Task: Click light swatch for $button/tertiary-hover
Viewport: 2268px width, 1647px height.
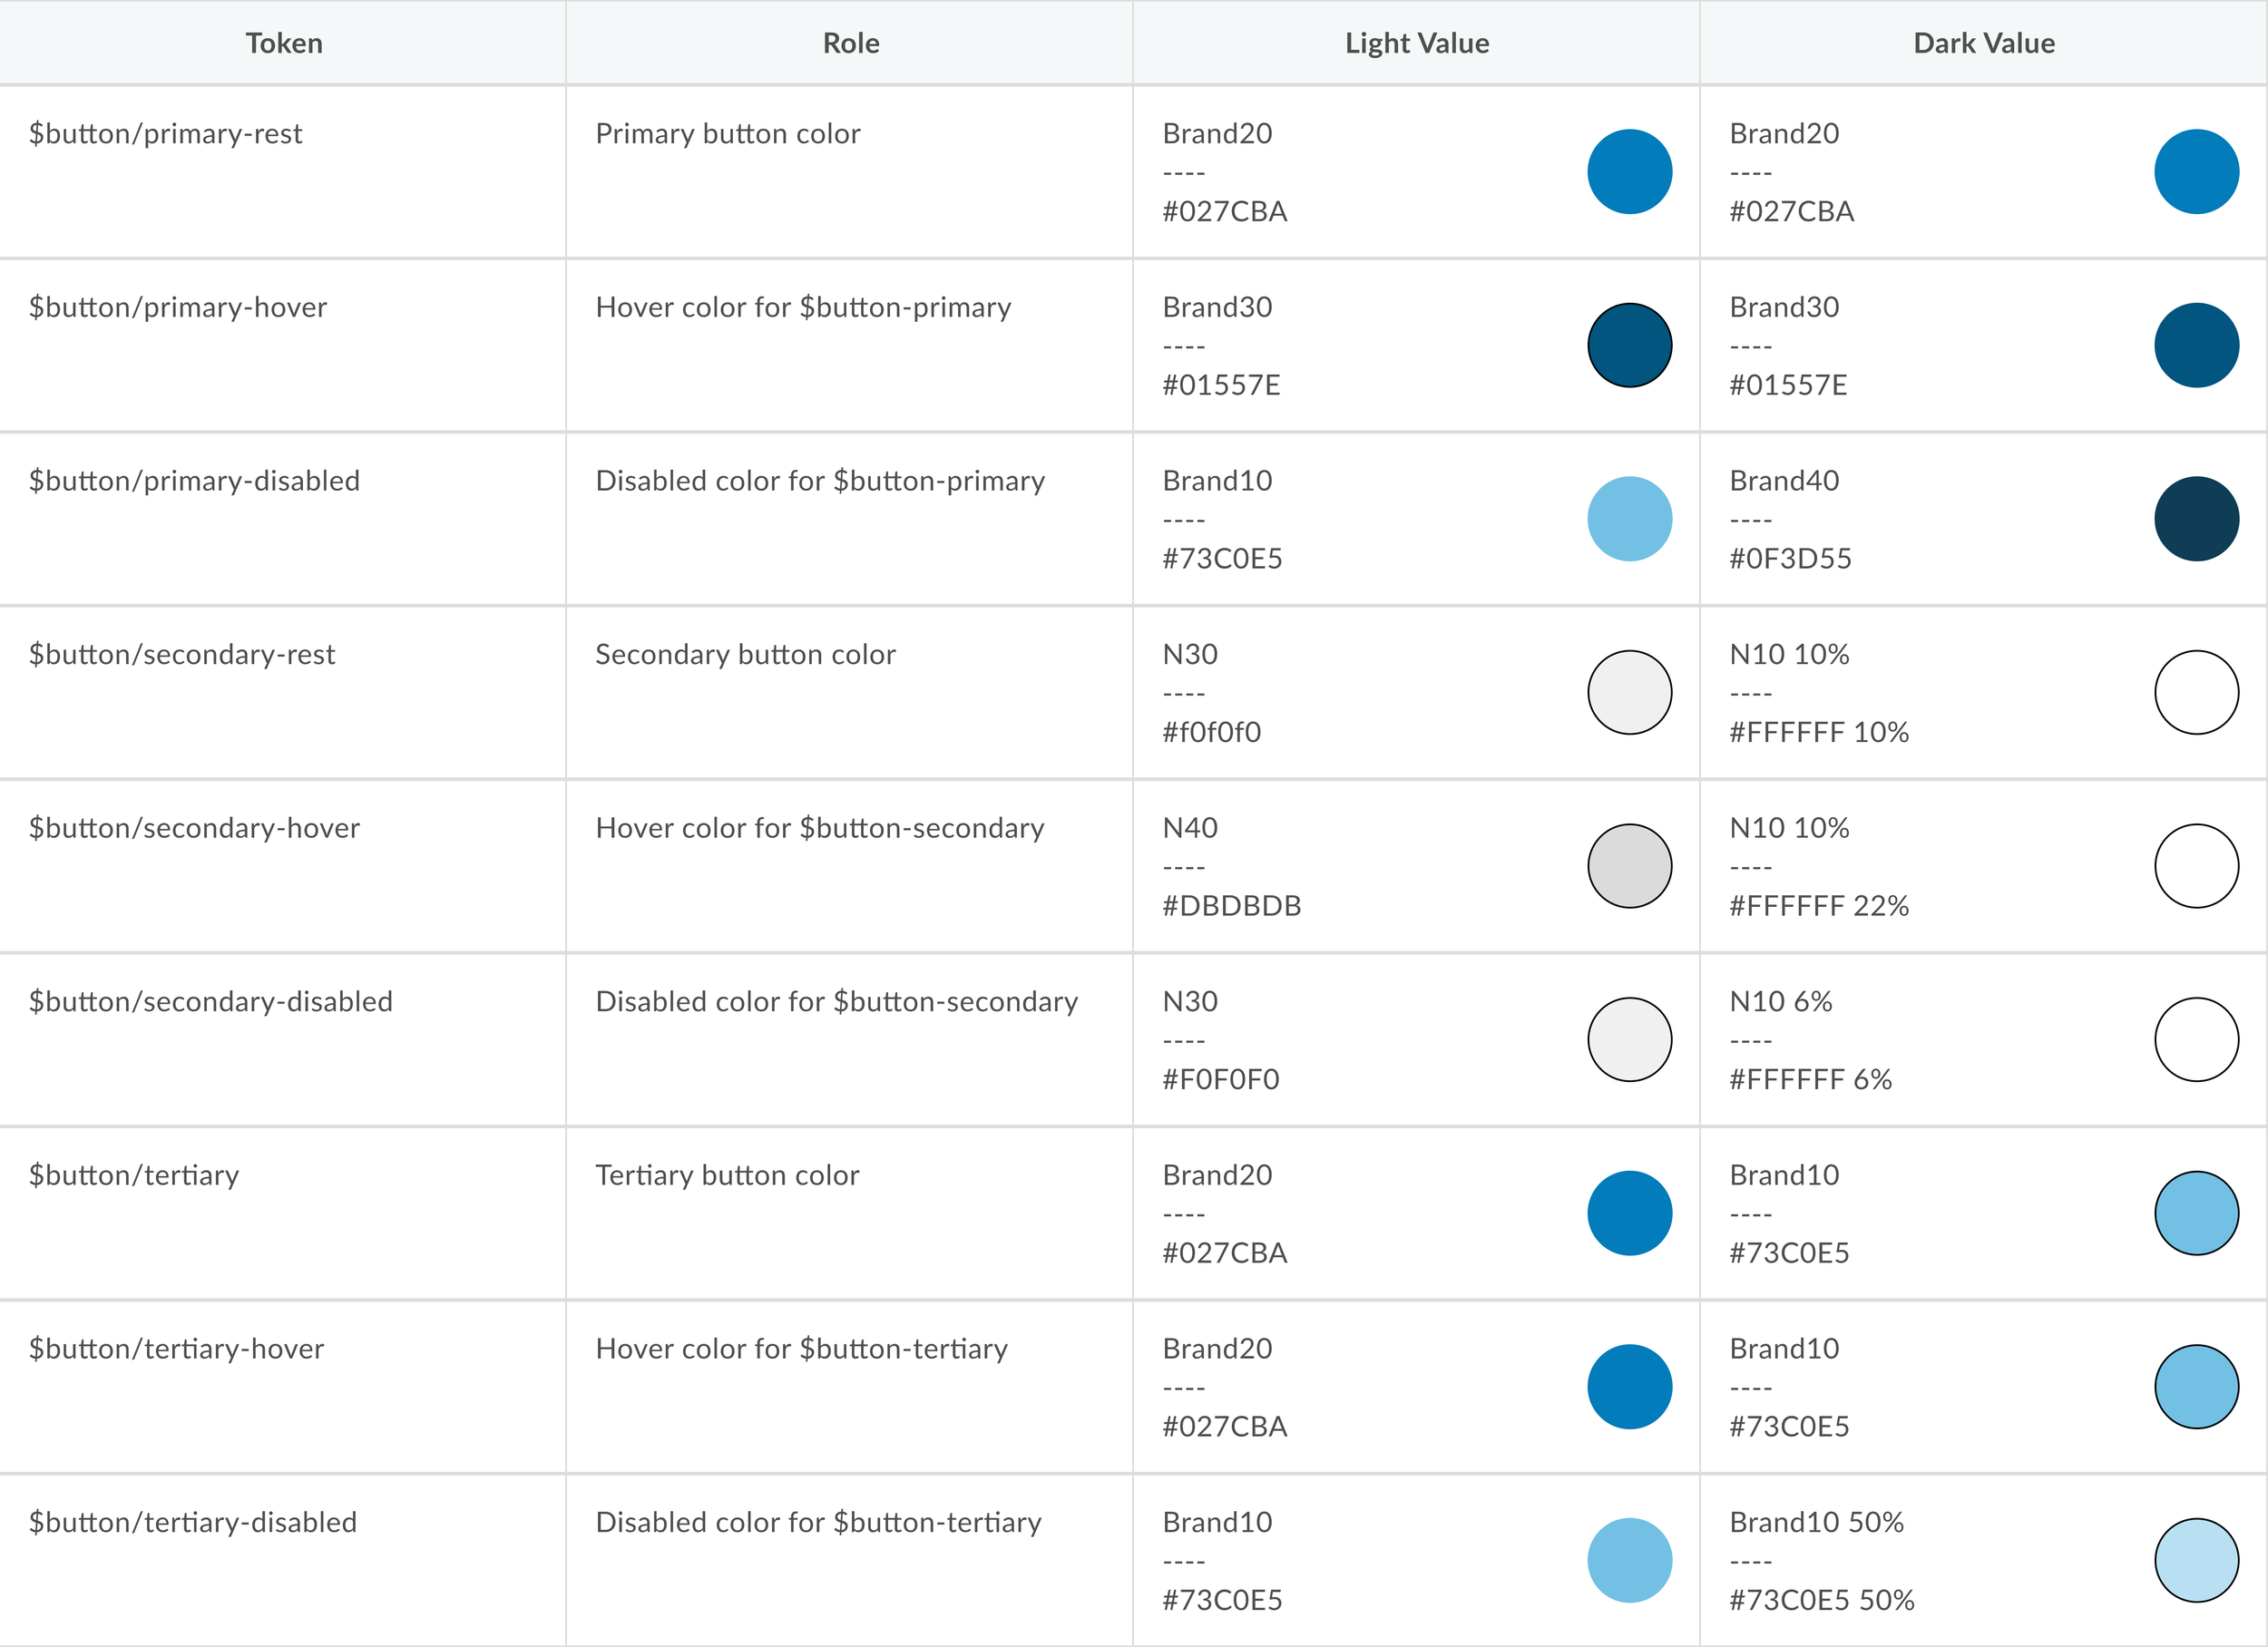Action: tap(1629, 1387)
